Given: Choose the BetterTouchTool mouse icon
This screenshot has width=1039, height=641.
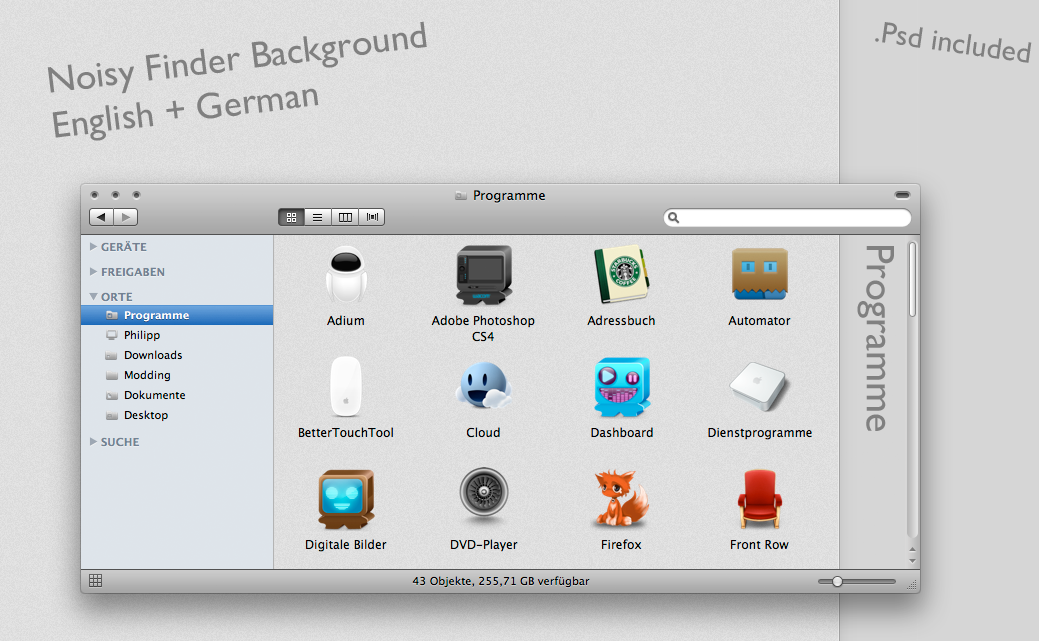Looking at the screenshot, I should pyautogui.click(x=346, y=386).
